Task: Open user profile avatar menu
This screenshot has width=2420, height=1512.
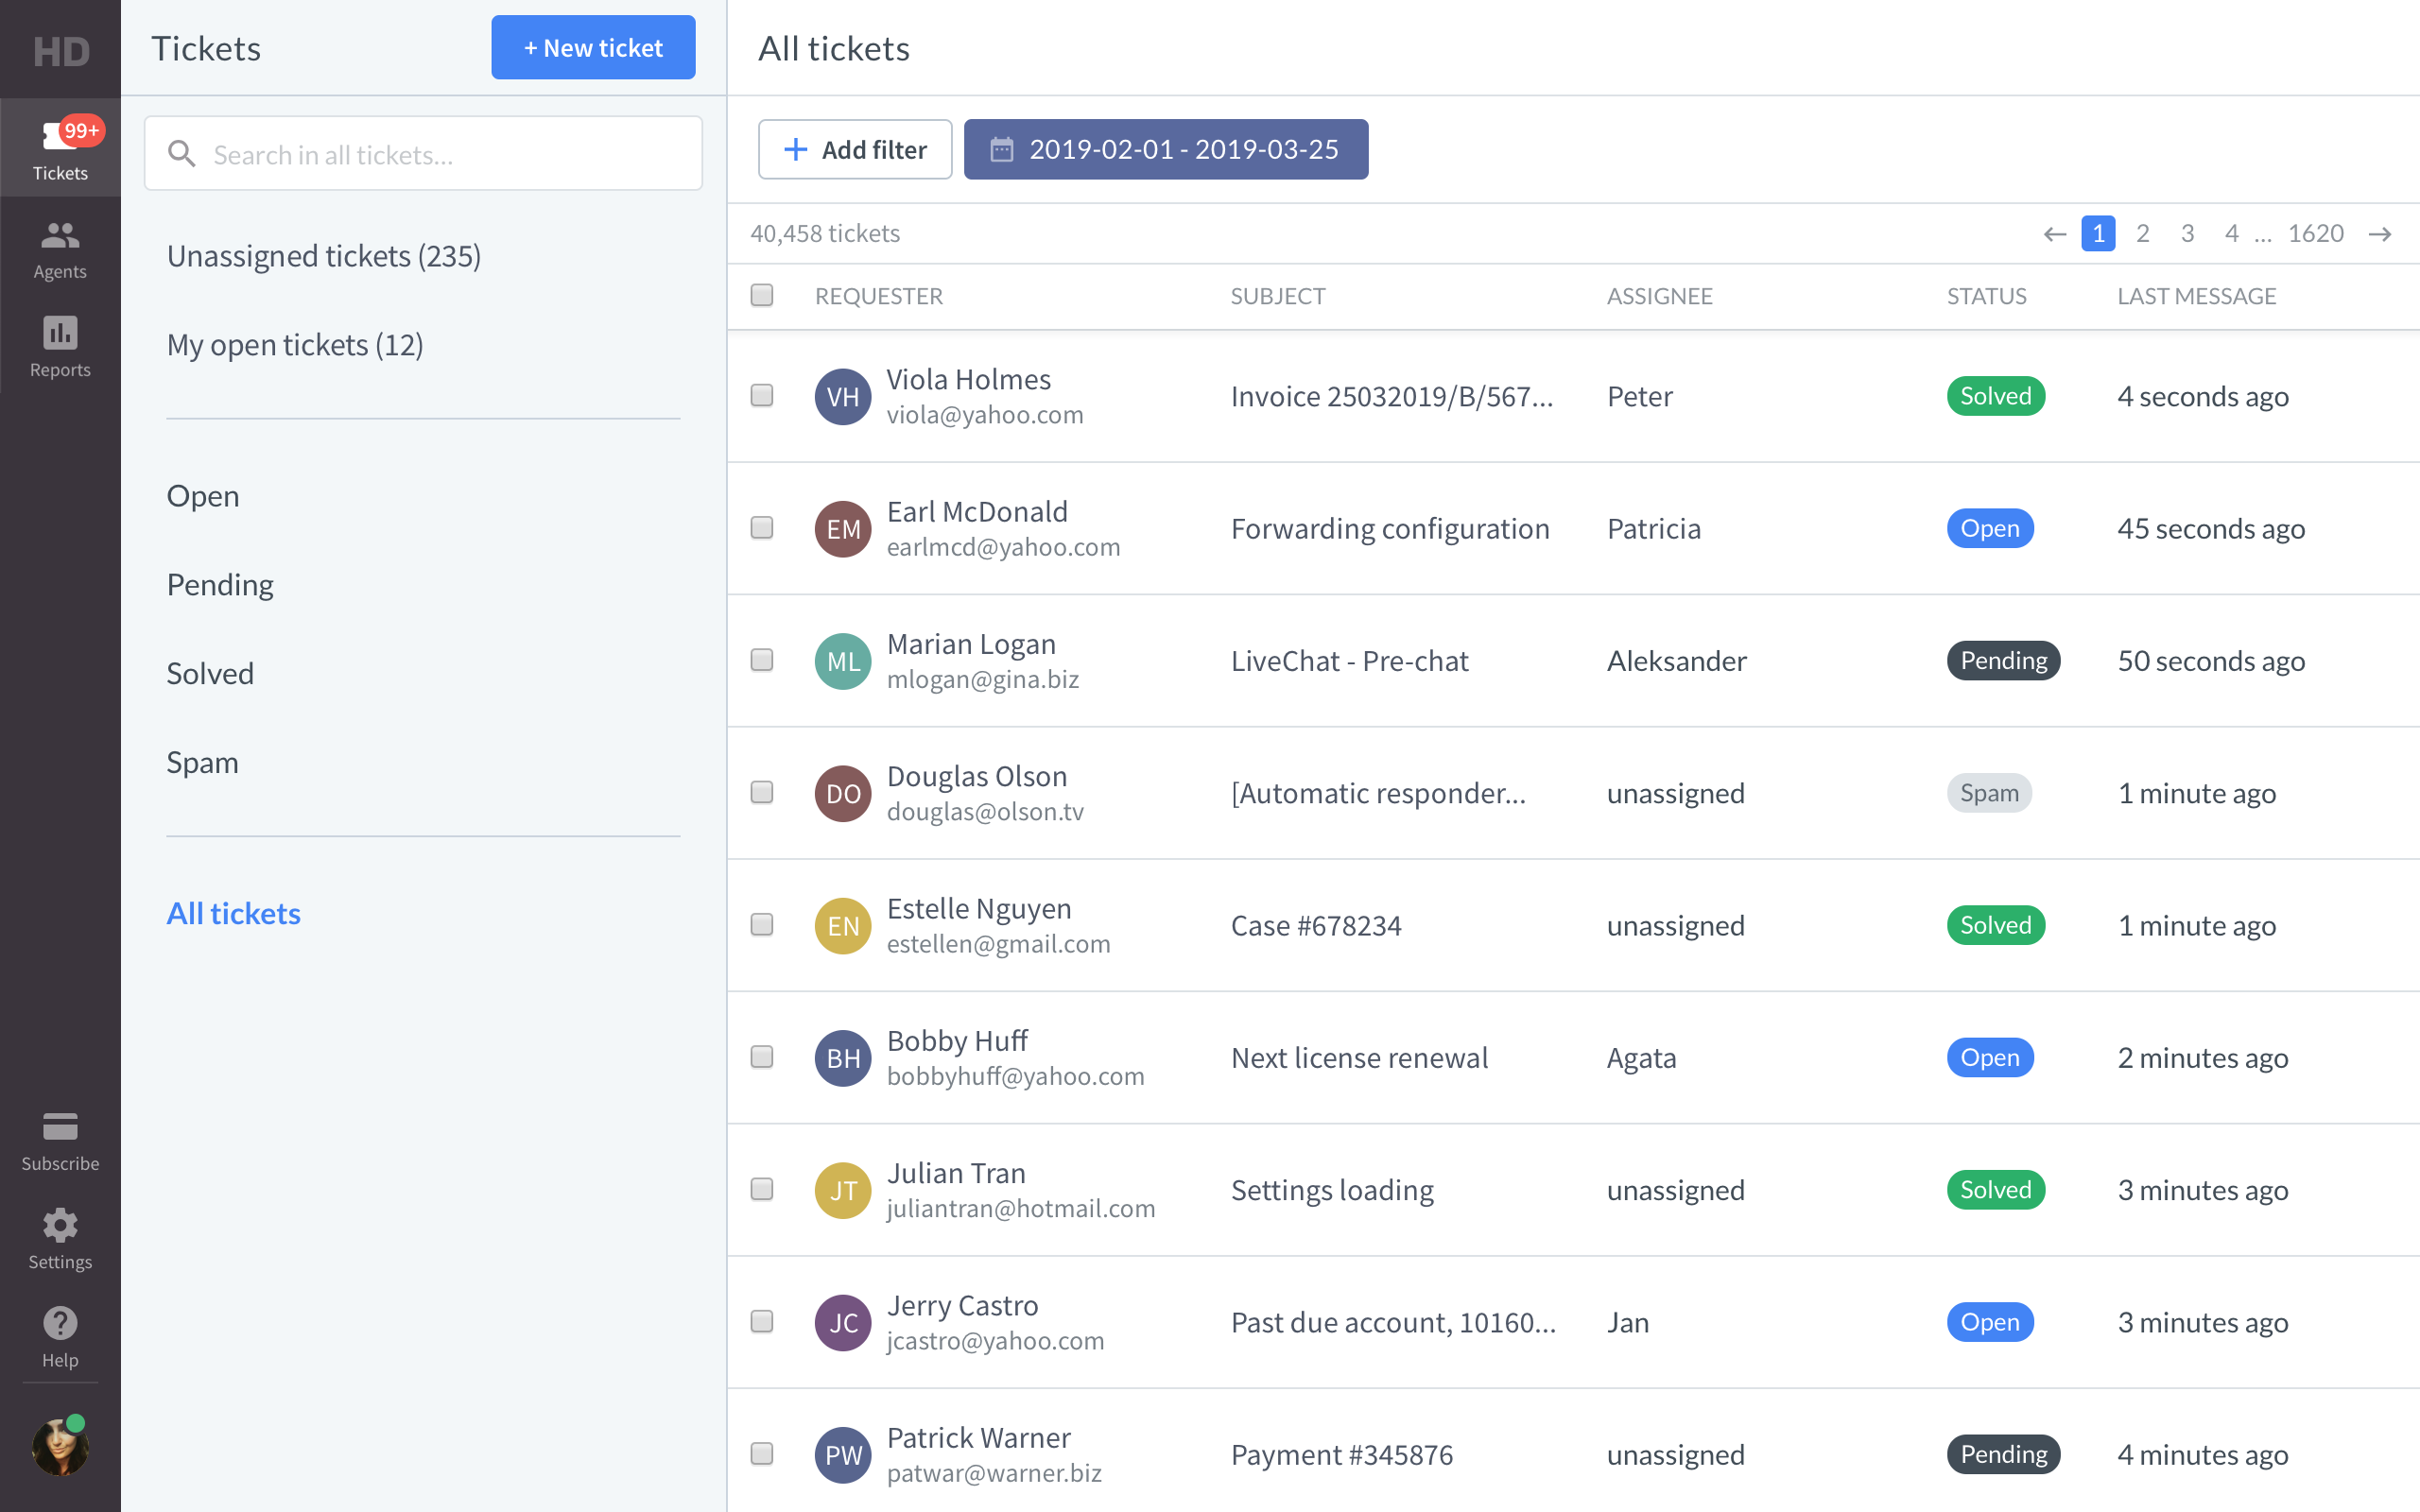Action: click(x=60, y=1447)
